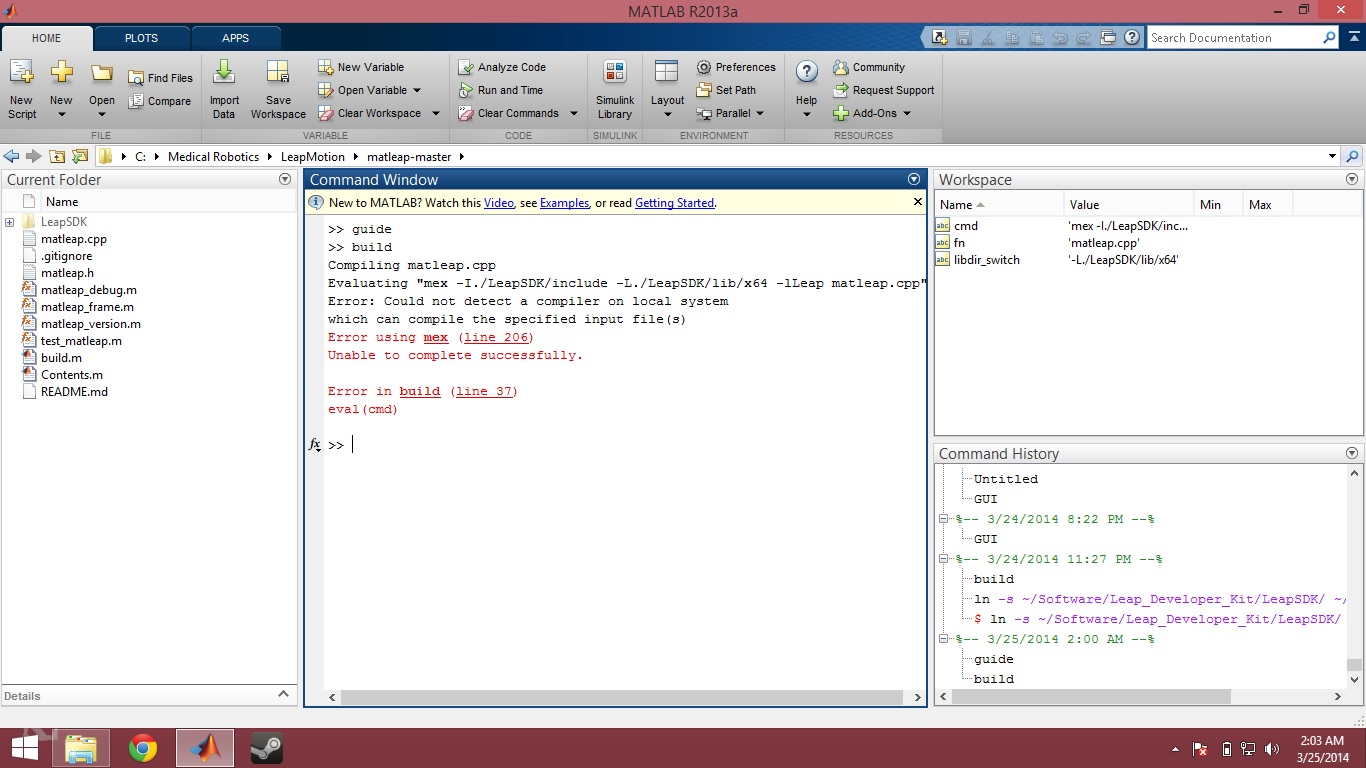This screenshot has width=1366, height=768.
Task: Open the Getting Started link
Action: point(674,203)
